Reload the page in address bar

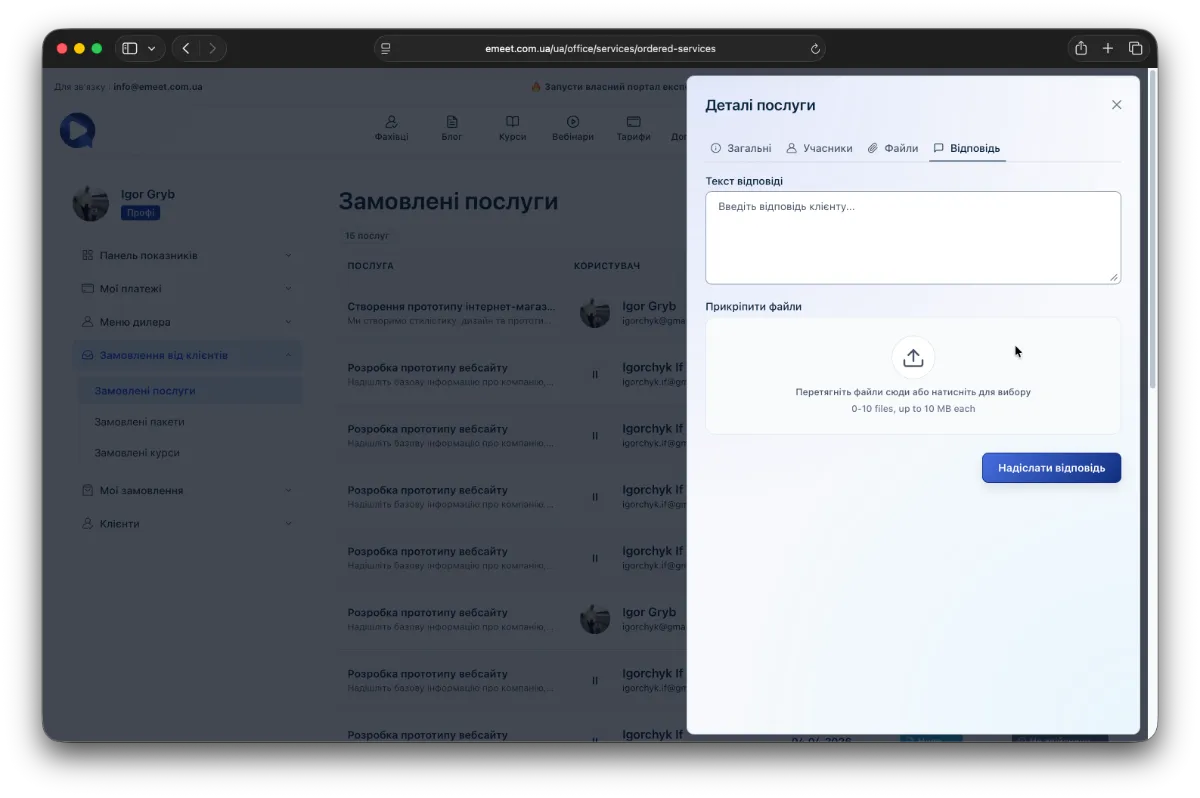(815, 48)
